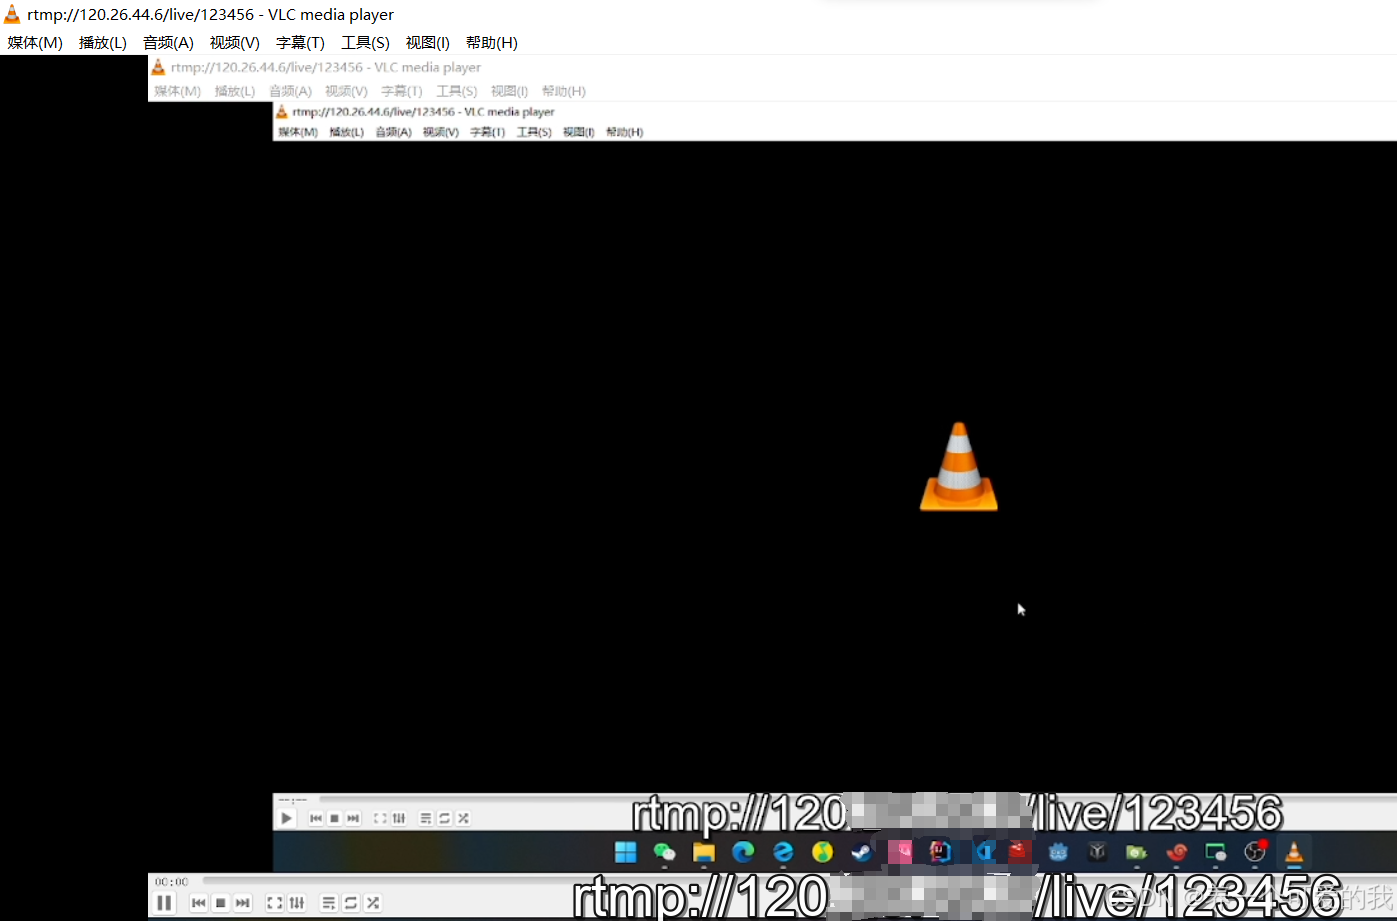Open the 音频(A) menu in the main window
The height and width of the screenshot is (921, 1397).
click(x=168, y=42)
